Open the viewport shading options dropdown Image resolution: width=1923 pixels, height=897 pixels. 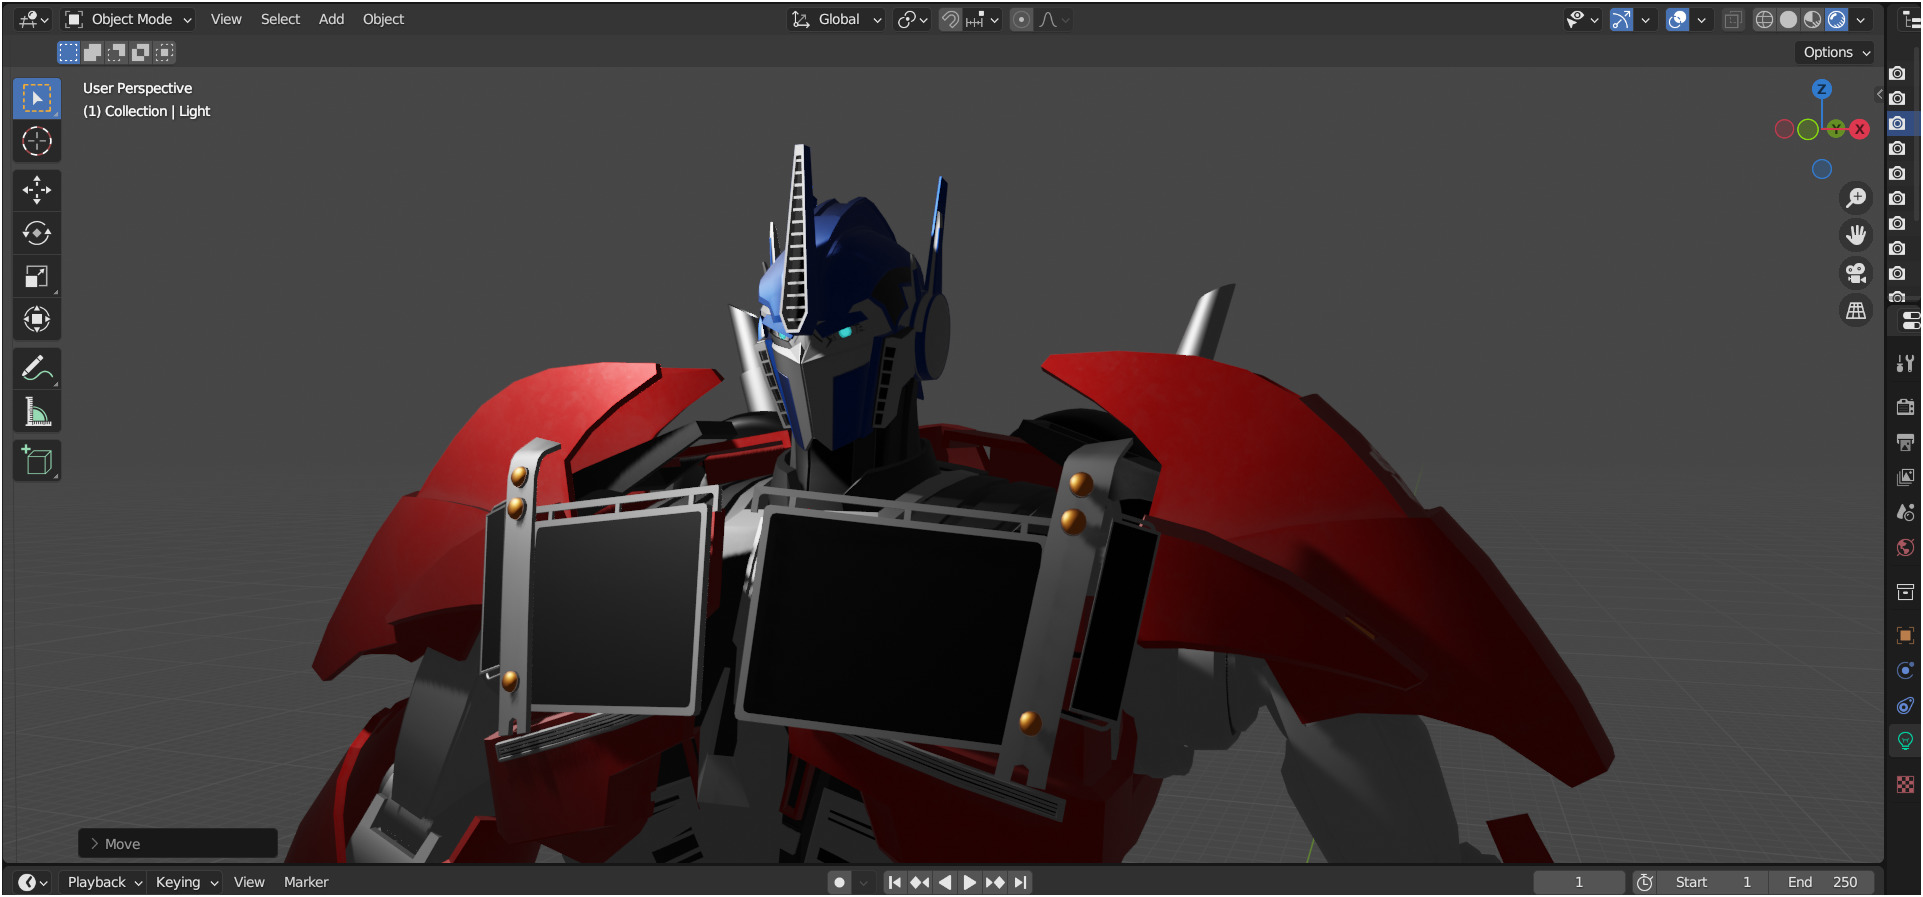(1861, 19)
